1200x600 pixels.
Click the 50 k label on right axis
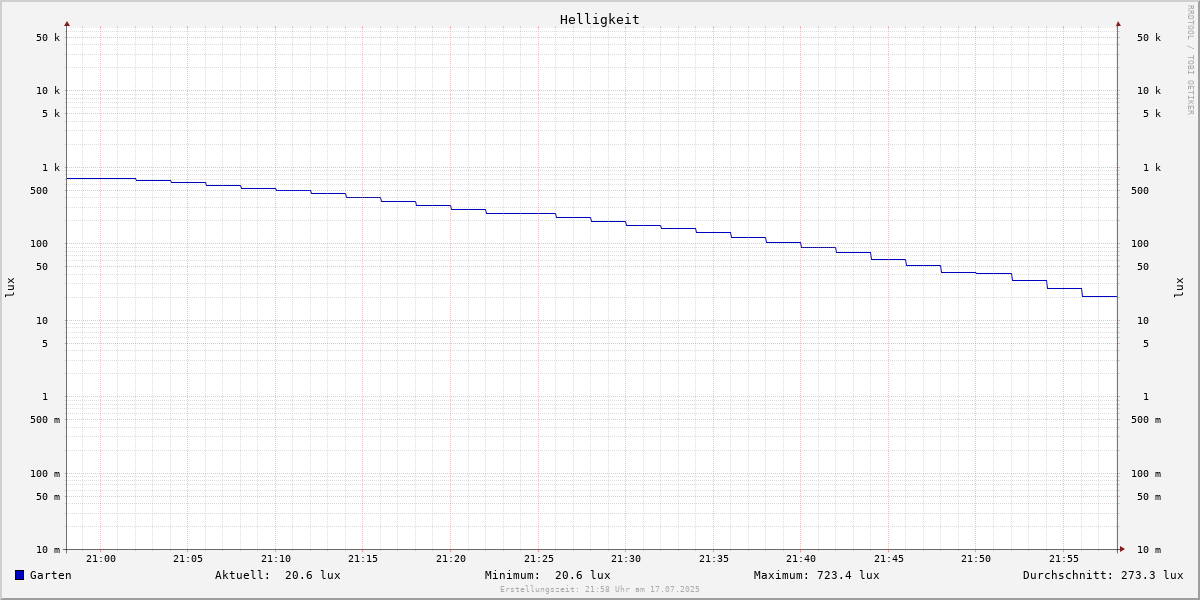coord(1149,38)
